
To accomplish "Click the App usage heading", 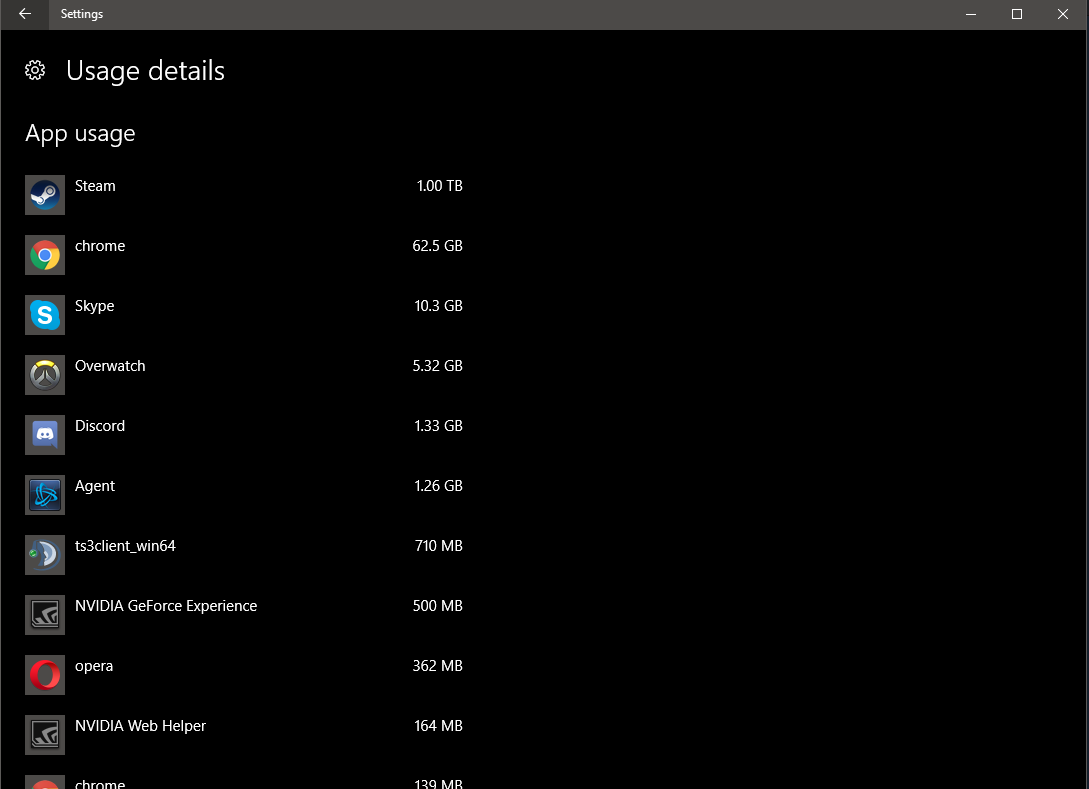I will [81, 134].
